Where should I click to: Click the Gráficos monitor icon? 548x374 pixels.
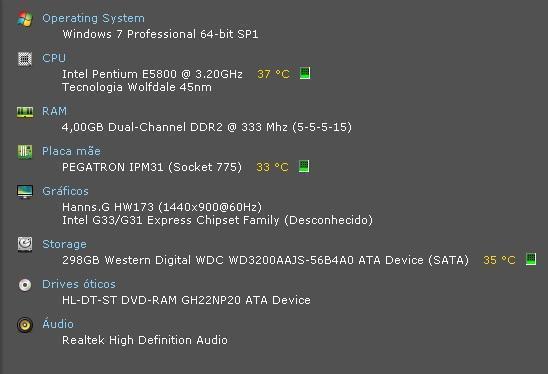coord(25,192)
